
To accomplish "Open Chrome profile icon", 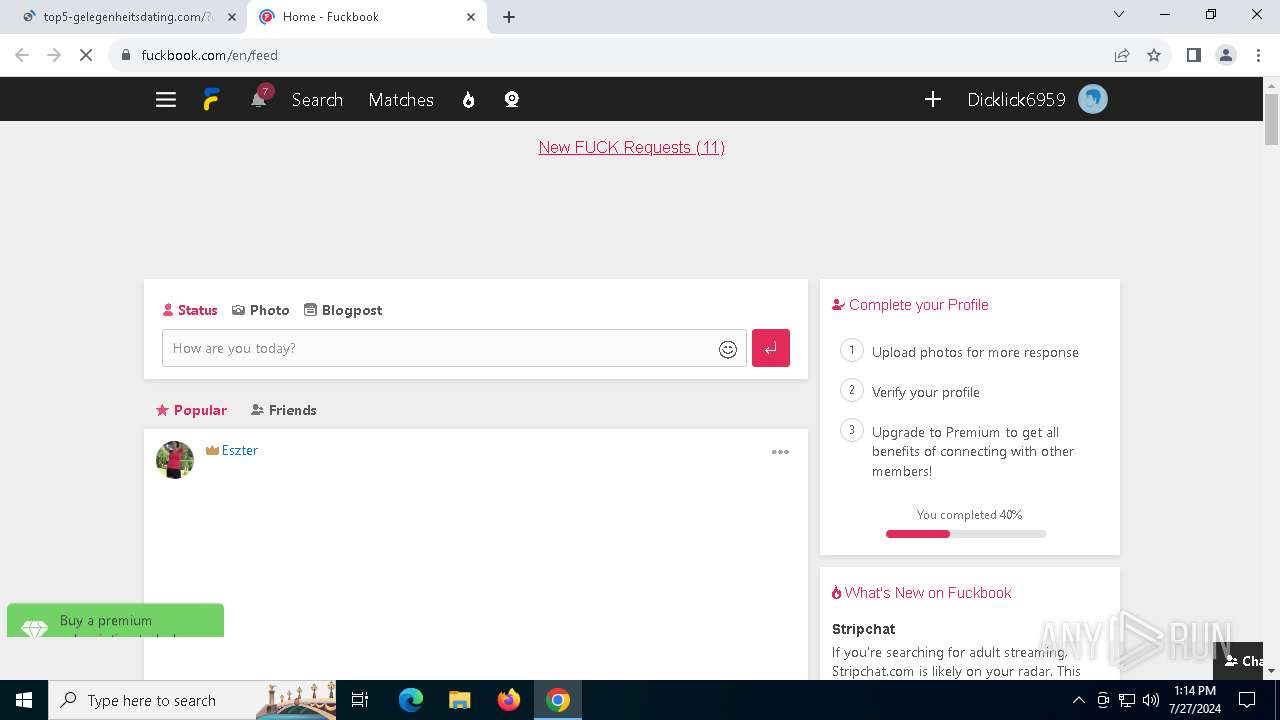I will (x=1226, y=55).
